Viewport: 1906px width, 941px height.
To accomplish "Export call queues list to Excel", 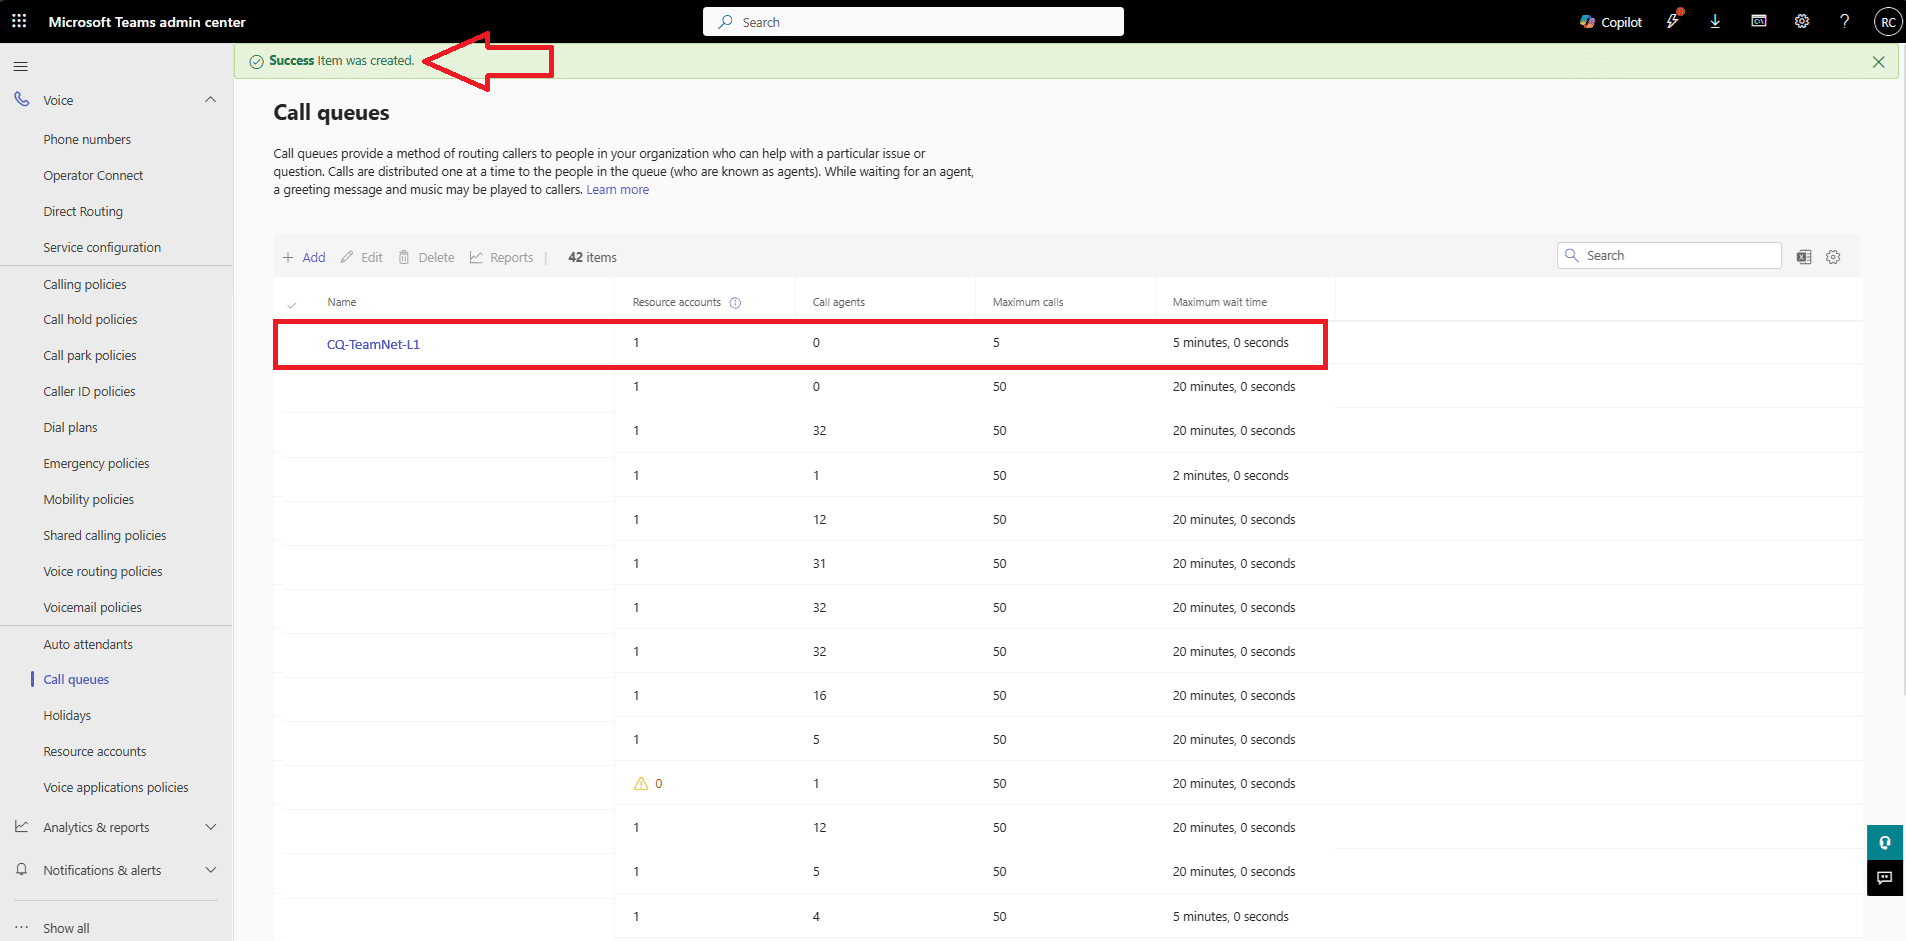I will click(1804, 257).
